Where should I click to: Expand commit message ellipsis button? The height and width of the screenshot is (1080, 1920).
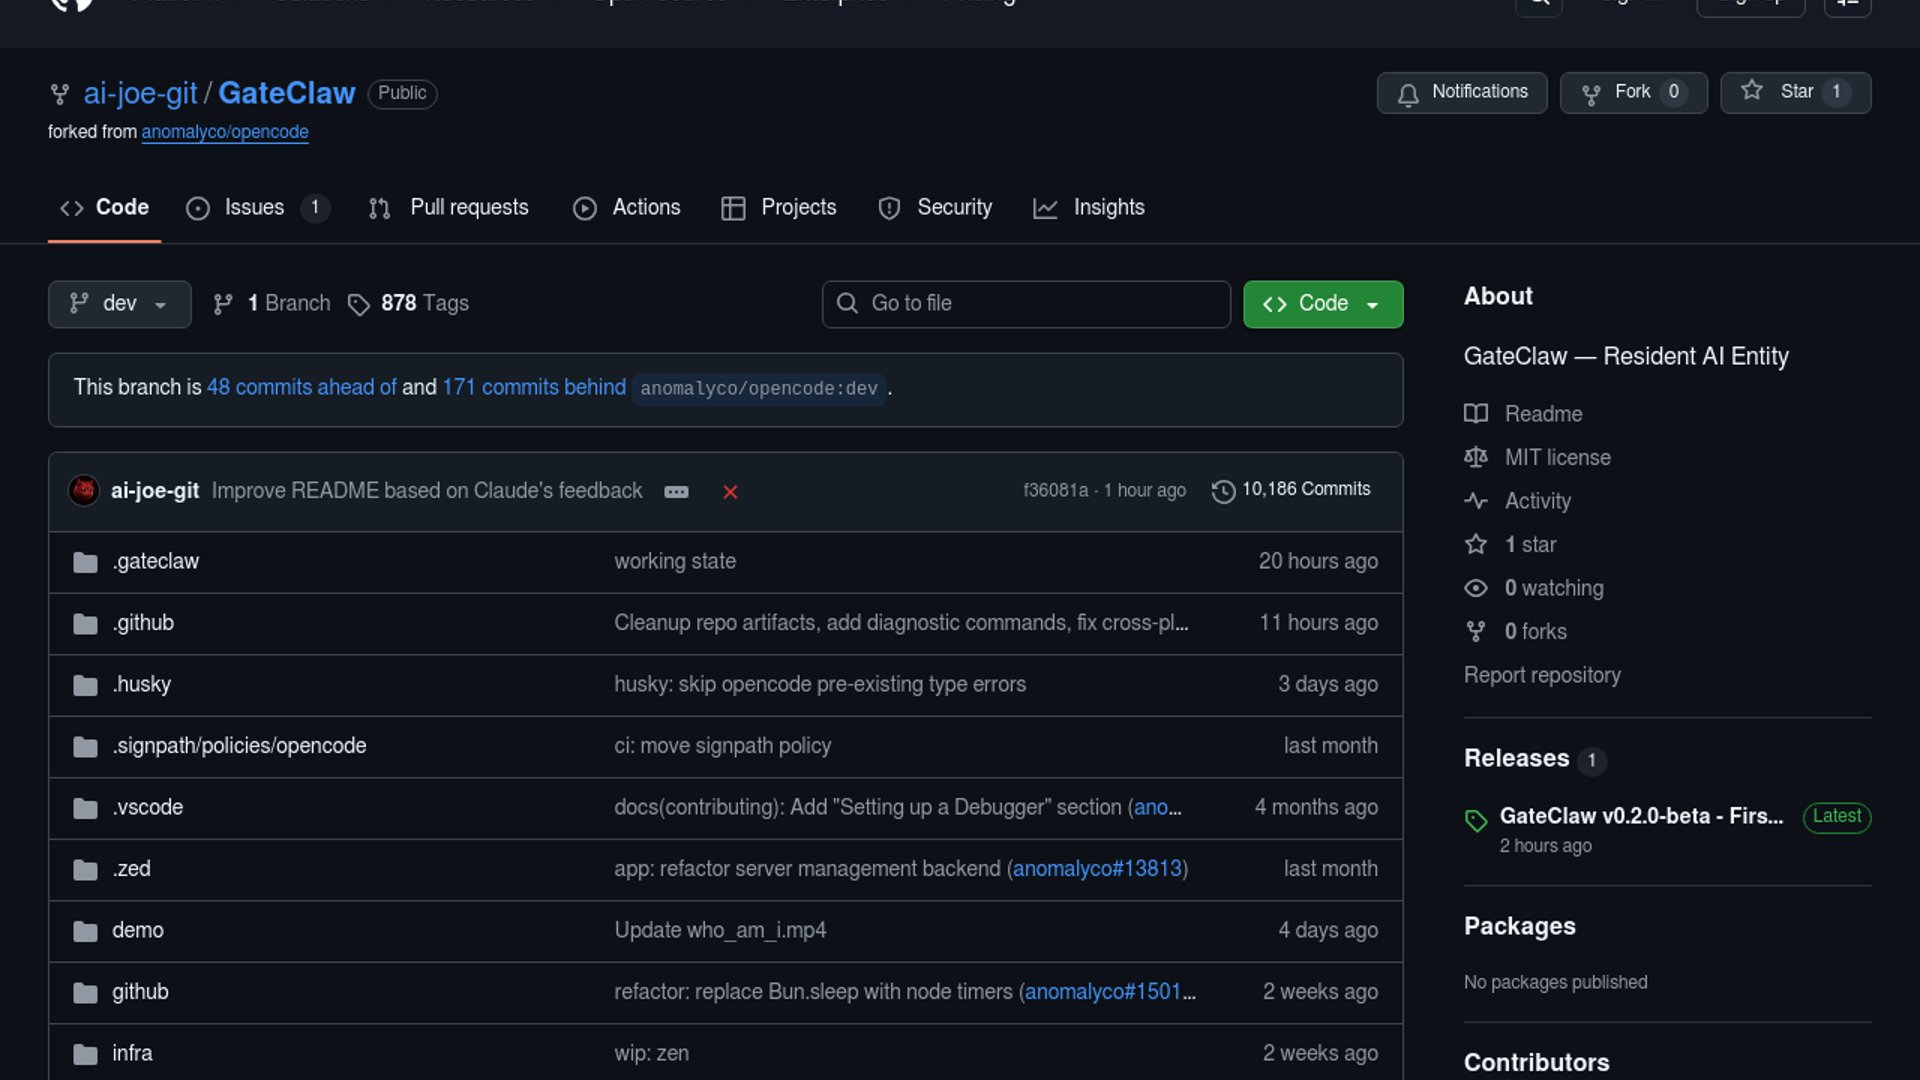click(676, 492)
